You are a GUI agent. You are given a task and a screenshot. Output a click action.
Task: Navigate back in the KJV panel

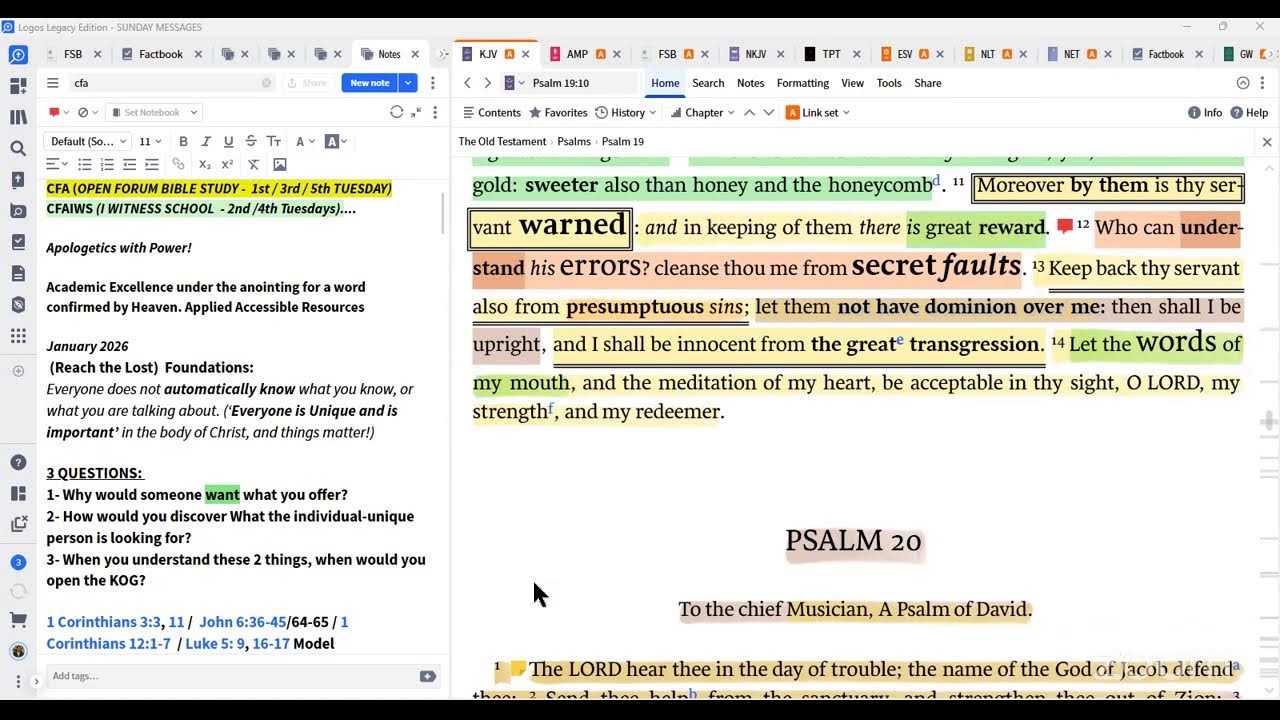[x=467, y=83]
